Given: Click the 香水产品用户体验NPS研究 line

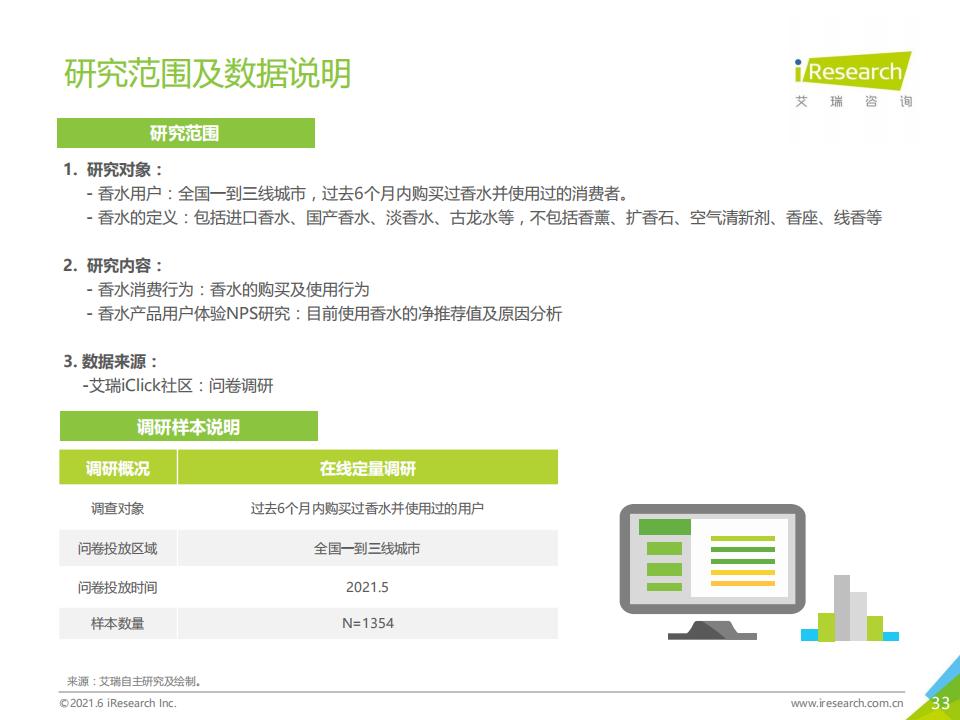Looking at the screenshot, I should coord(324,313).
